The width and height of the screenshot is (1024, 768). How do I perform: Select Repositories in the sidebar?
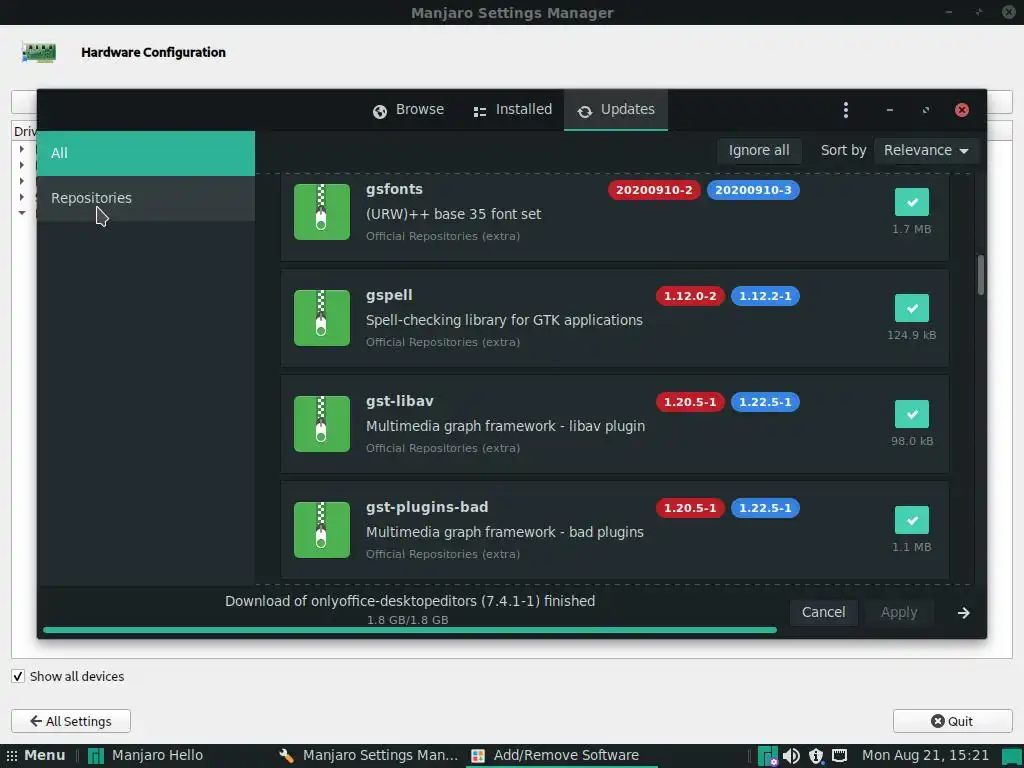(146, 198)
